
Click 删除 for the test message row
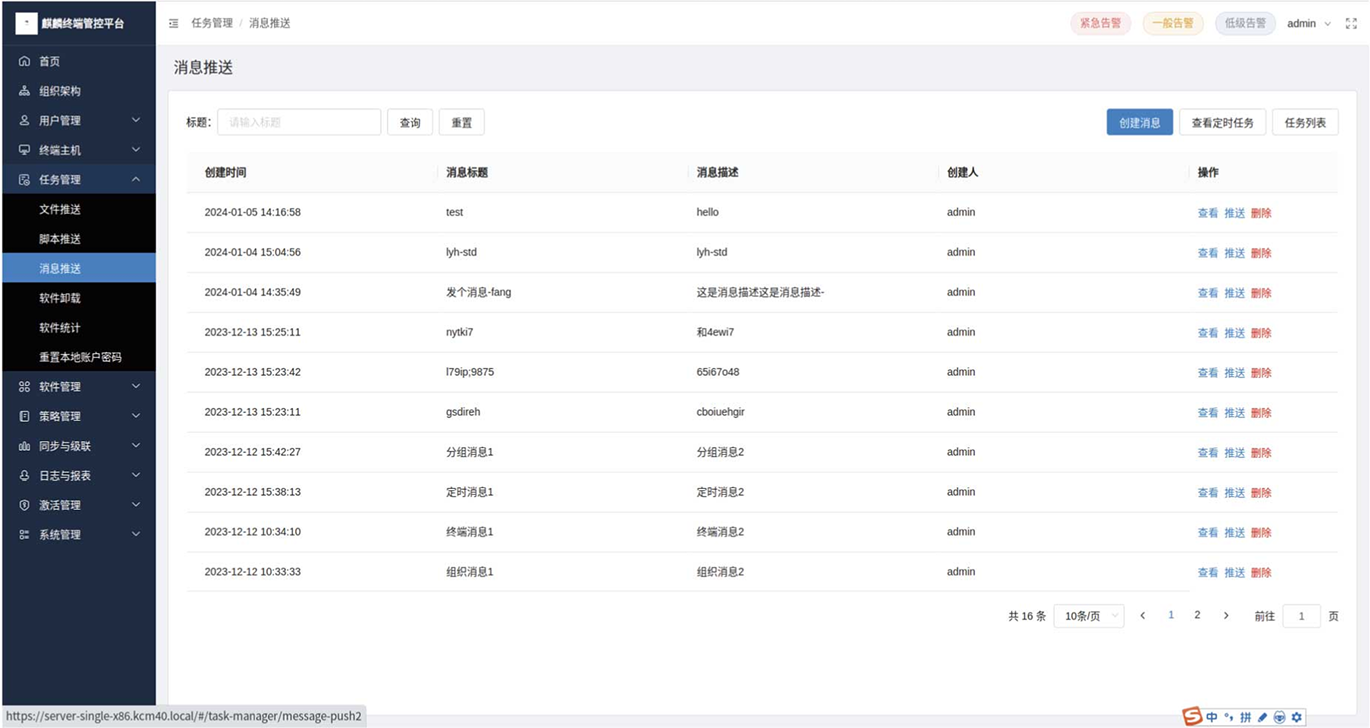click(x=1261, y=213)
